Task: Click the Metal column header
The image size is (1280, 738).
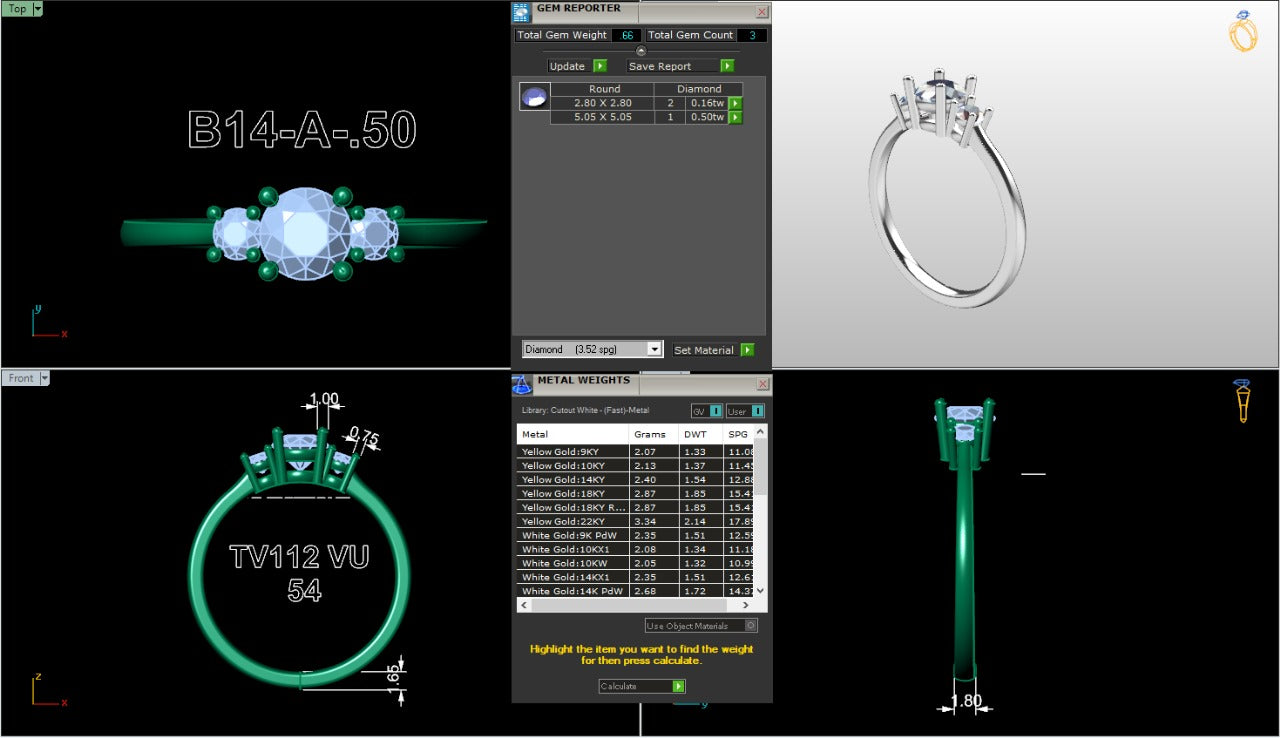Action: pos(573,434)
